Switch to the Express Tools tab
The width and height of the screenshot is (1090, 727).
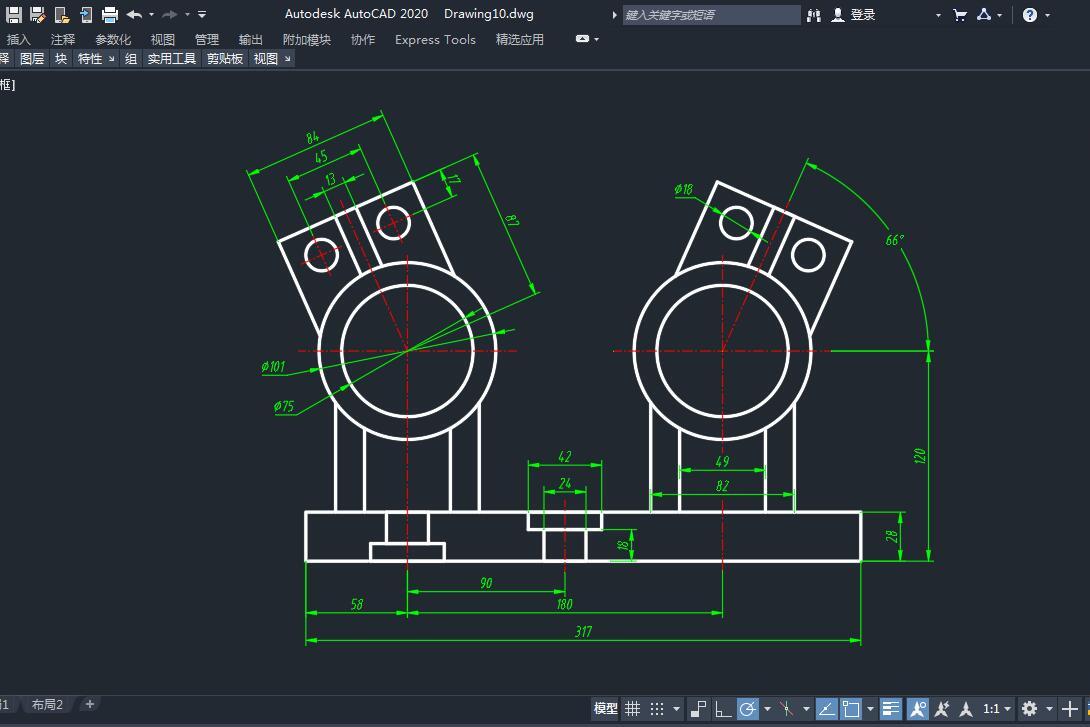435,40
